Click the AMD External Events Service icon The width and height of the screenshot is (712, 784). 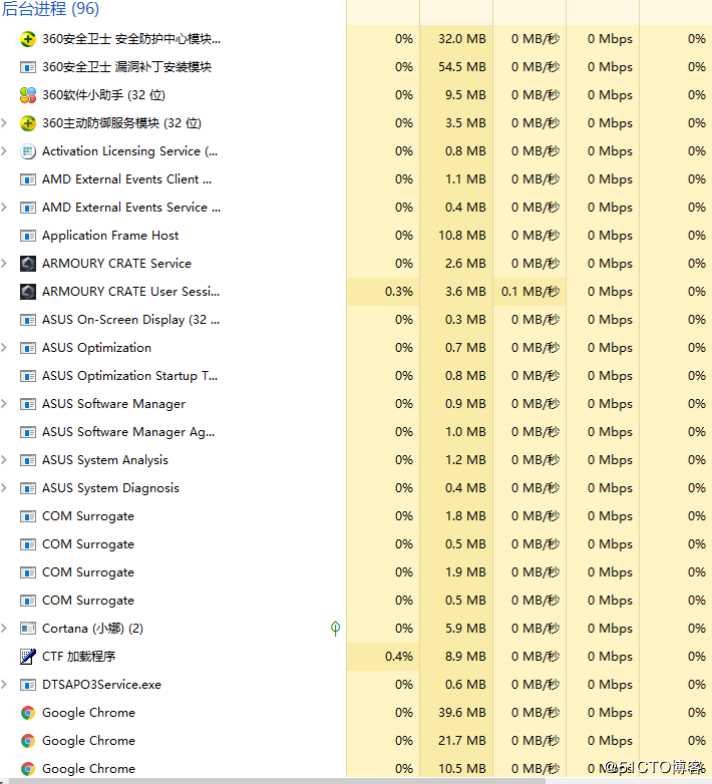[28, 208]
